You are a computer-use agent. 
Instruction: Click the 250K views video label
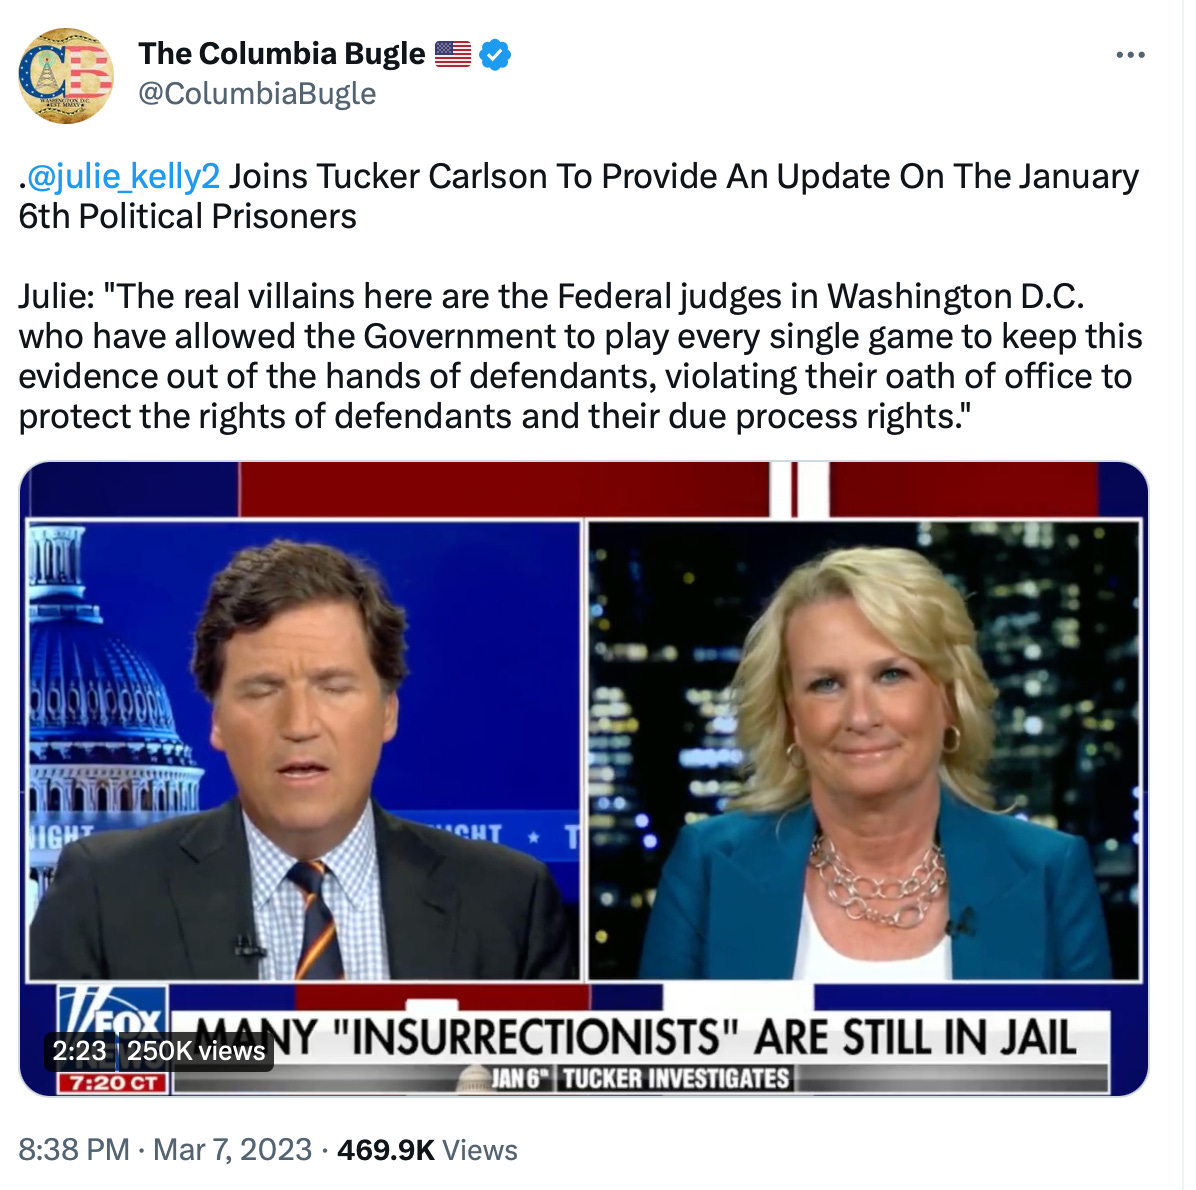click(x=196, y=1051)
